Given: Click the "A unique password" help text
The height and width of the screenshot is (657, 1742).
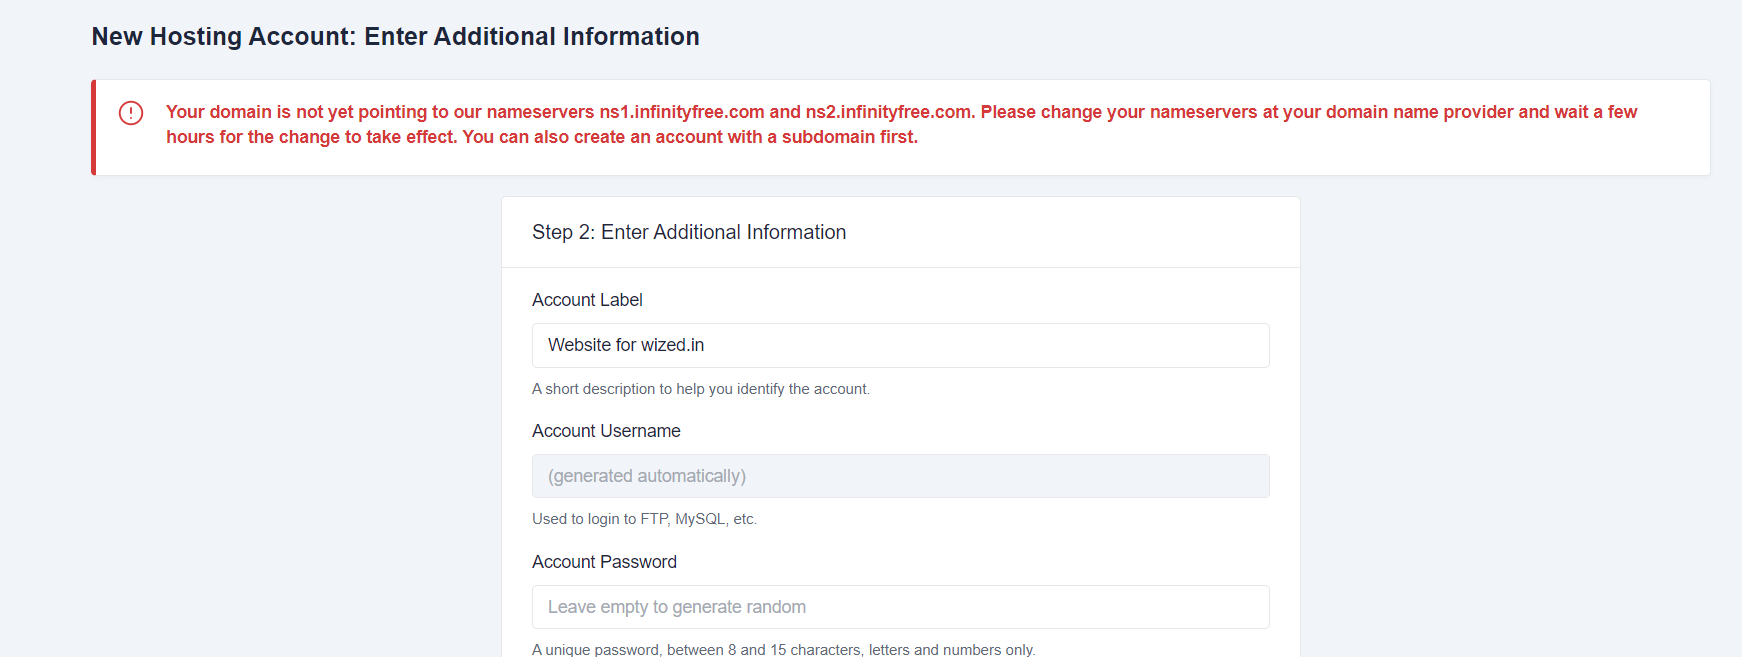Looking at the screenshot, I should click(x=783, y=650).
